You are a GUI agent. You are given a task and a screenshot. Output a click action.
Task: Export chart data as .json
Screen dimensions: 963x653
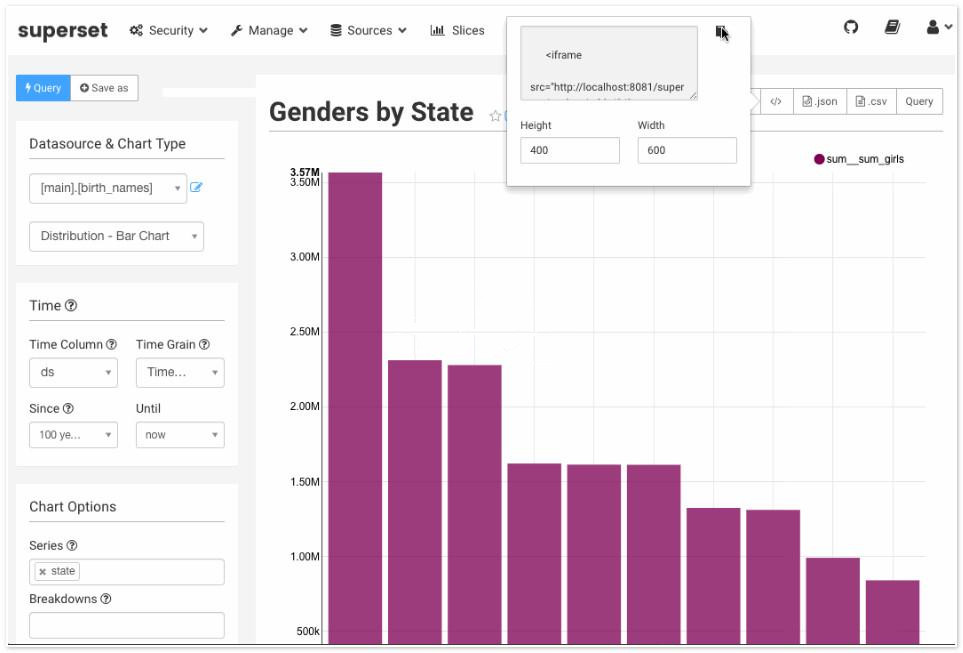tap(820, 101)
